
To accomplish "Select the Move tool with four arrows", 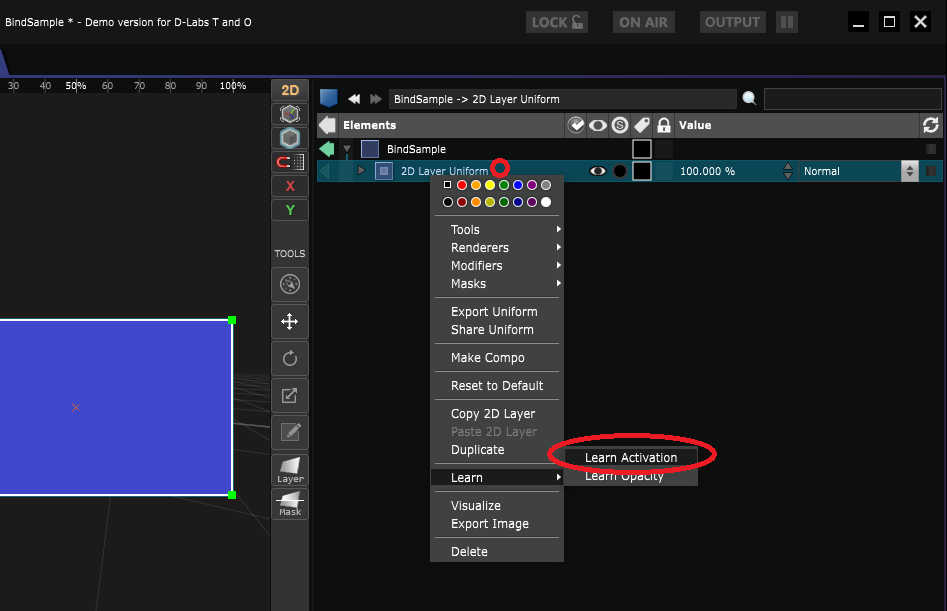I will (x=290, y=321).
